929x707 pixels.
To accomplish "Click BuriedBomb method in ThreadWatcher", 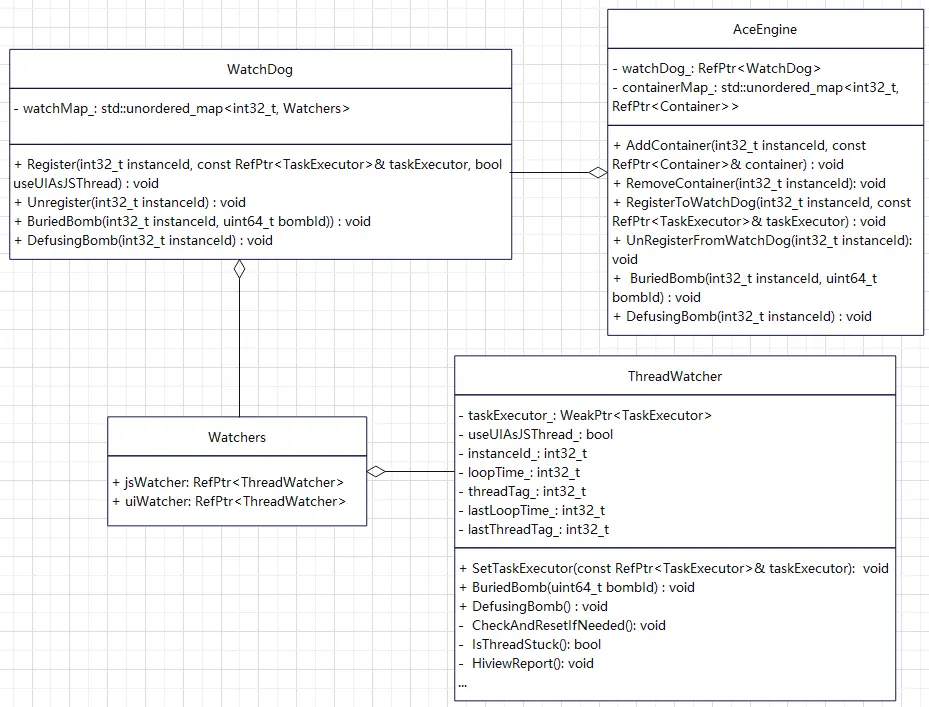I will point(576,587).
